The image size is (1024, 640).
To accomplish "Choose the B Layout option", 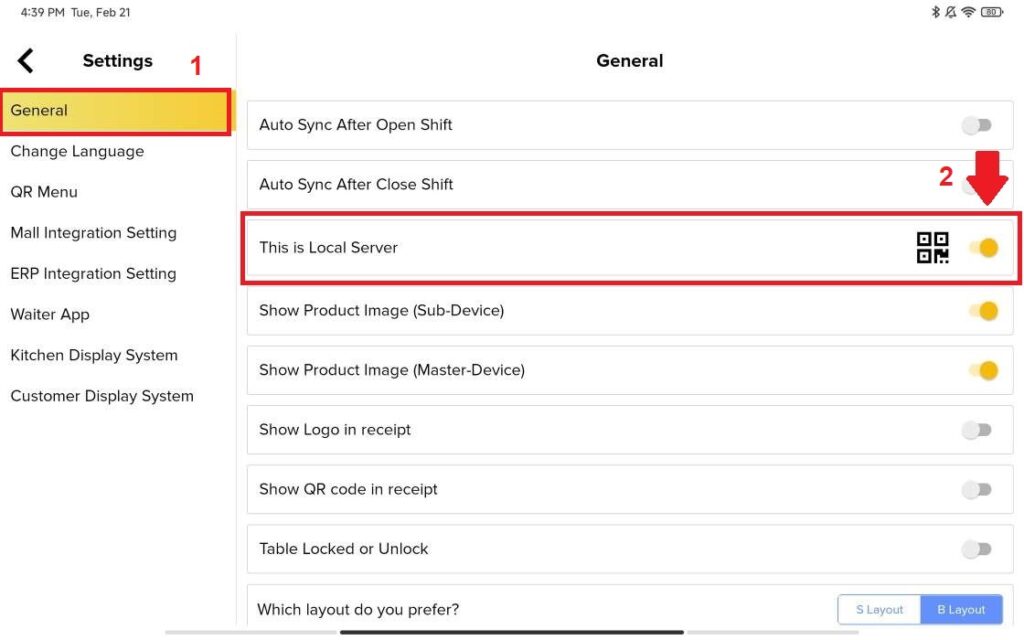I will click(x=960, y=610).
